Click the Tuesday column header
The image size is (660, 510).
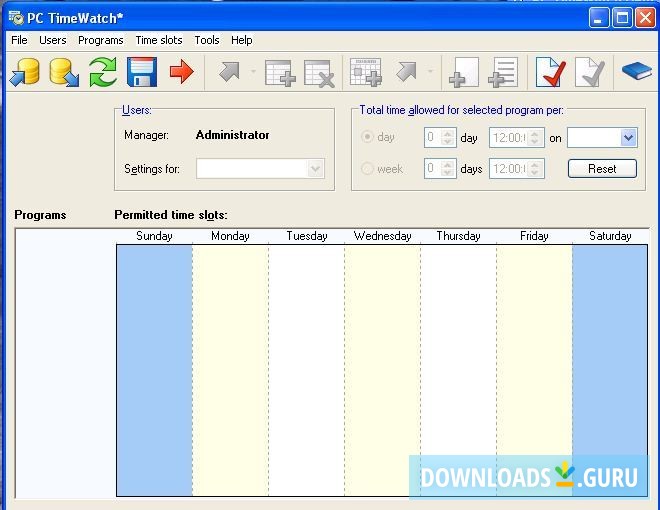coord(306,236)
